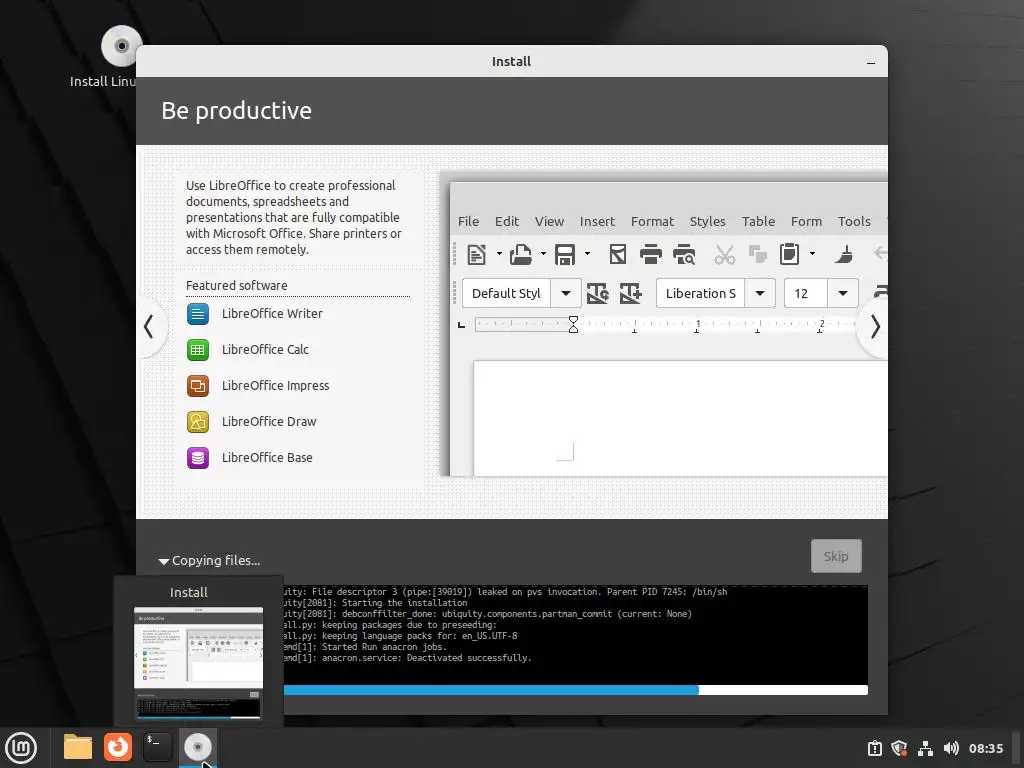The image size is (1024, 768).
Task: Click the clock showing 08:35
Action: [x=985, y=748]
